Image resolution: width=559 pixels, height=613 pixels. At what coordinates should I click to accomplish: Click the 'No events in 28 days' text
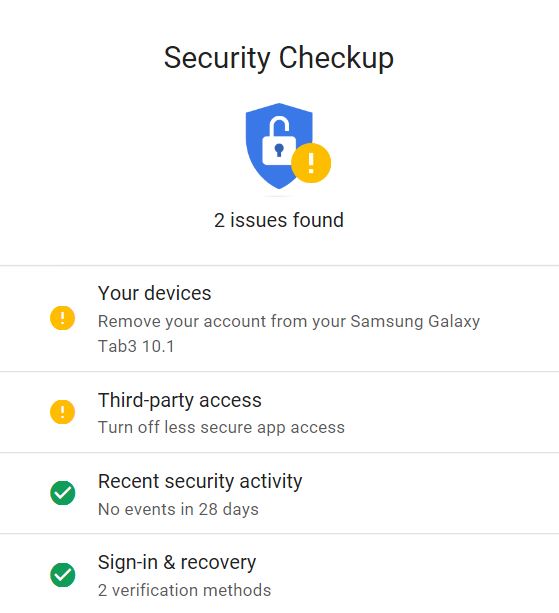click(x=178, y=509)
